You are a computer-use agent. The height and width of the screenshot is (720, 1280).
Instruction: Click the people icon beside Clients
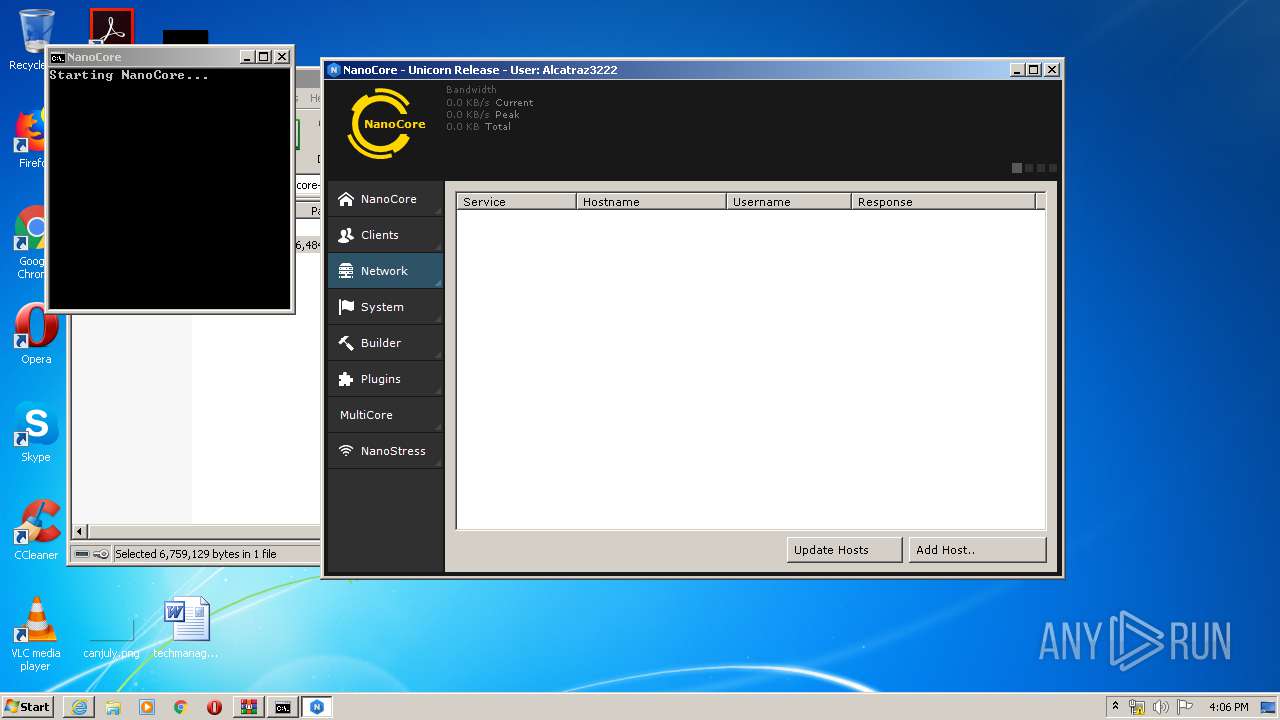point(346,235)
